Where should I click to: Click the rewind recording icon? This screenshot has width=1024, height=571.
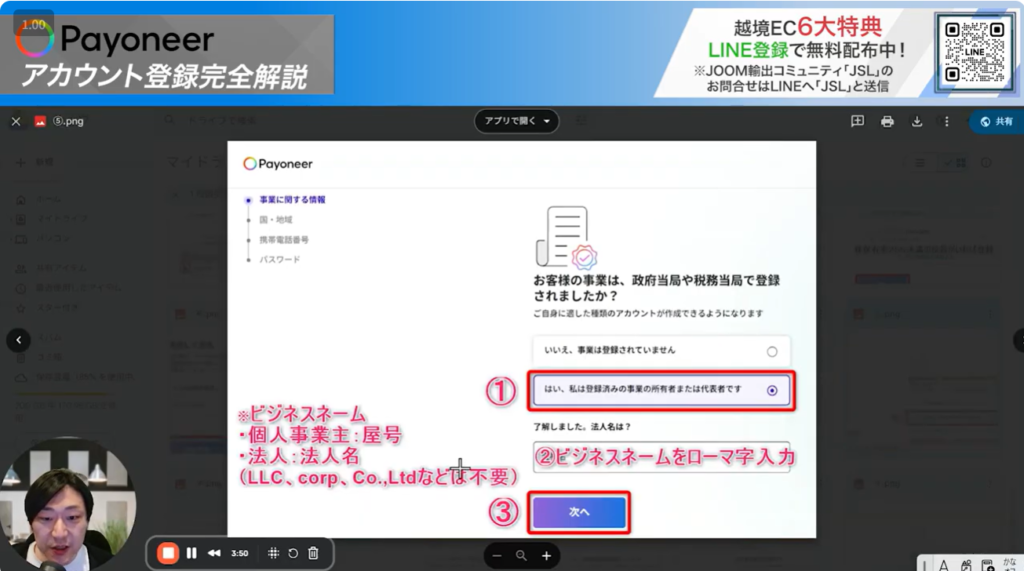click(214, 553)
